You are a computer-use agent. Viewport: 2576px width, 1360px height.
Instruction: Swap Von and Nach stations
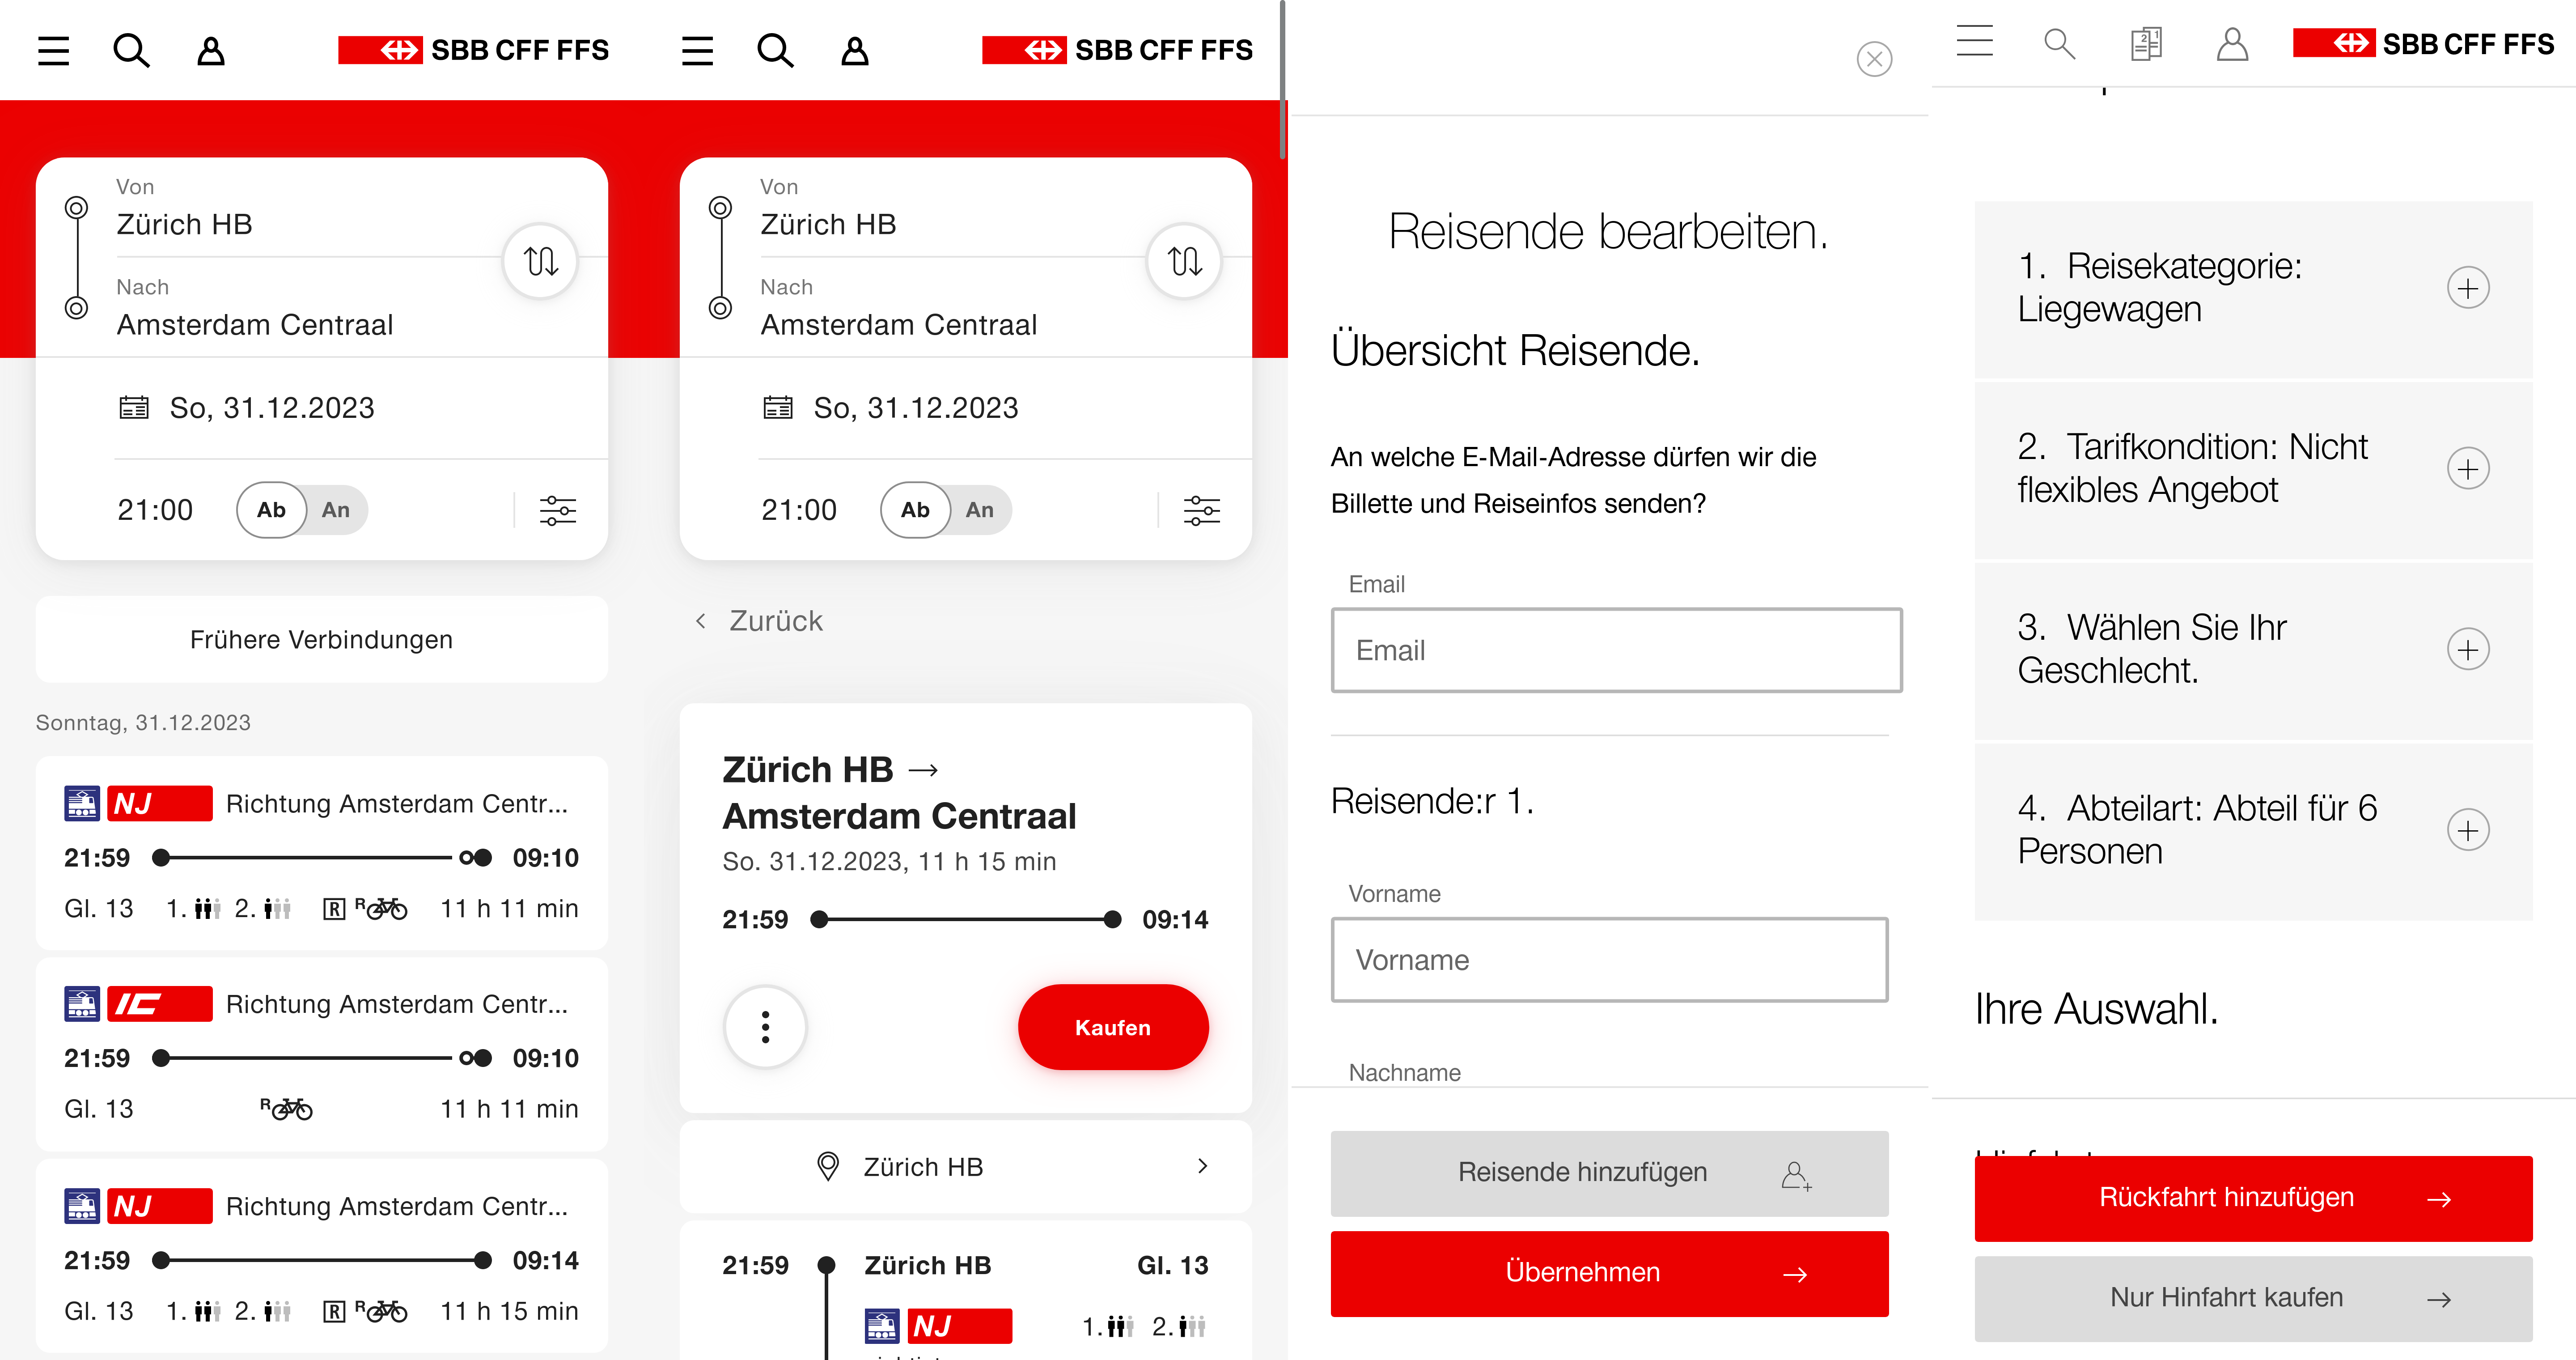(x=539, y=261)
